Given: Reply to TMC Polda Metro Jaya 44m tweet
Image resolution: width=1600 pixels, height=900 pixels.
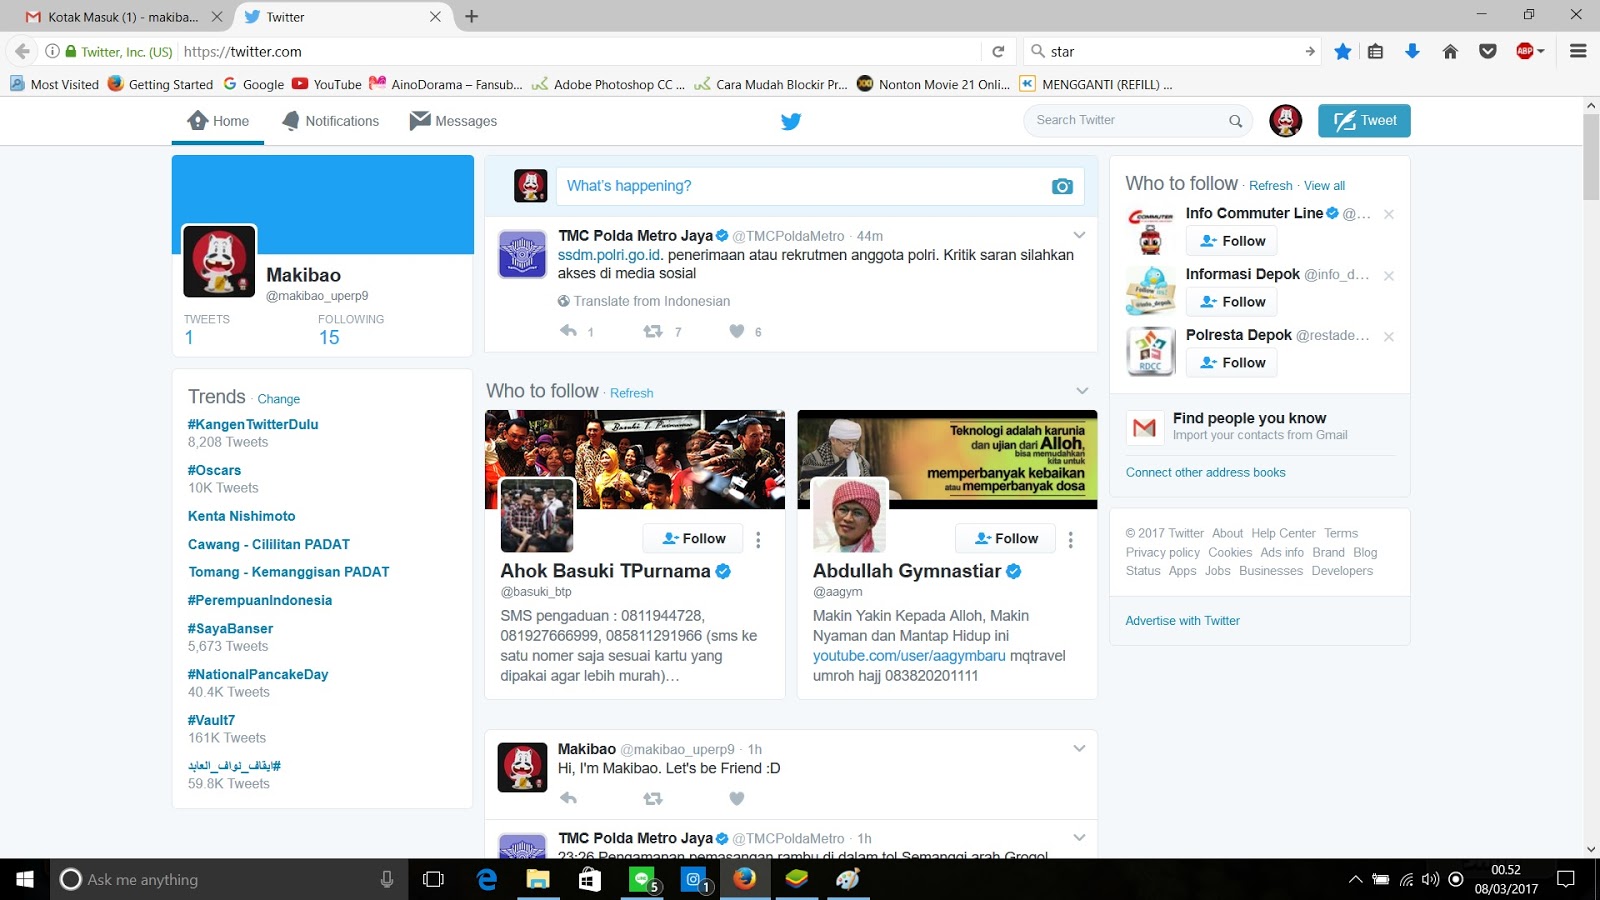Looking at the screenshot, I should (x=568, y=331).
